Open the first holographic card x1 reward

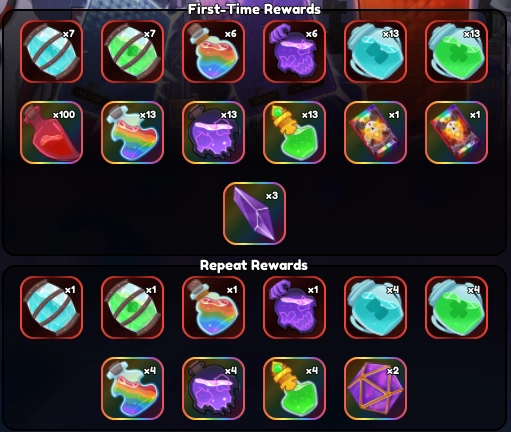pos(375,132)
